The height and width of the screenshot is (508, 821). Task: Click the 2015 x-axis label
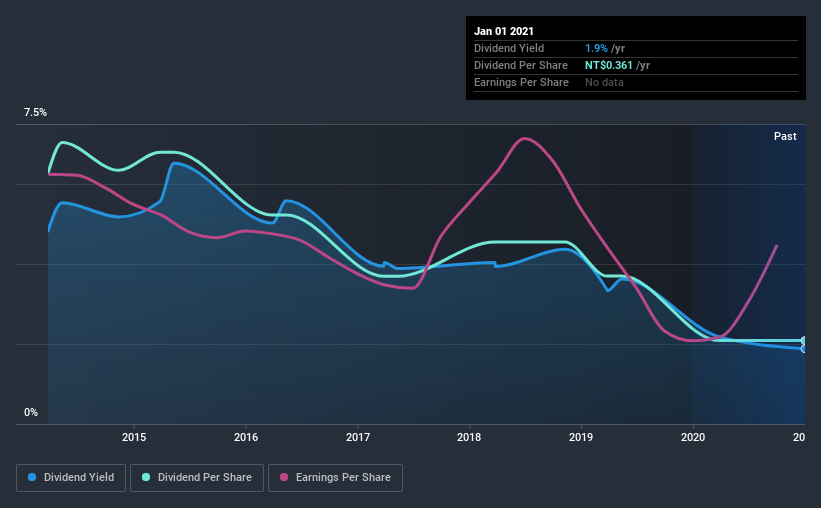[134, 437]
